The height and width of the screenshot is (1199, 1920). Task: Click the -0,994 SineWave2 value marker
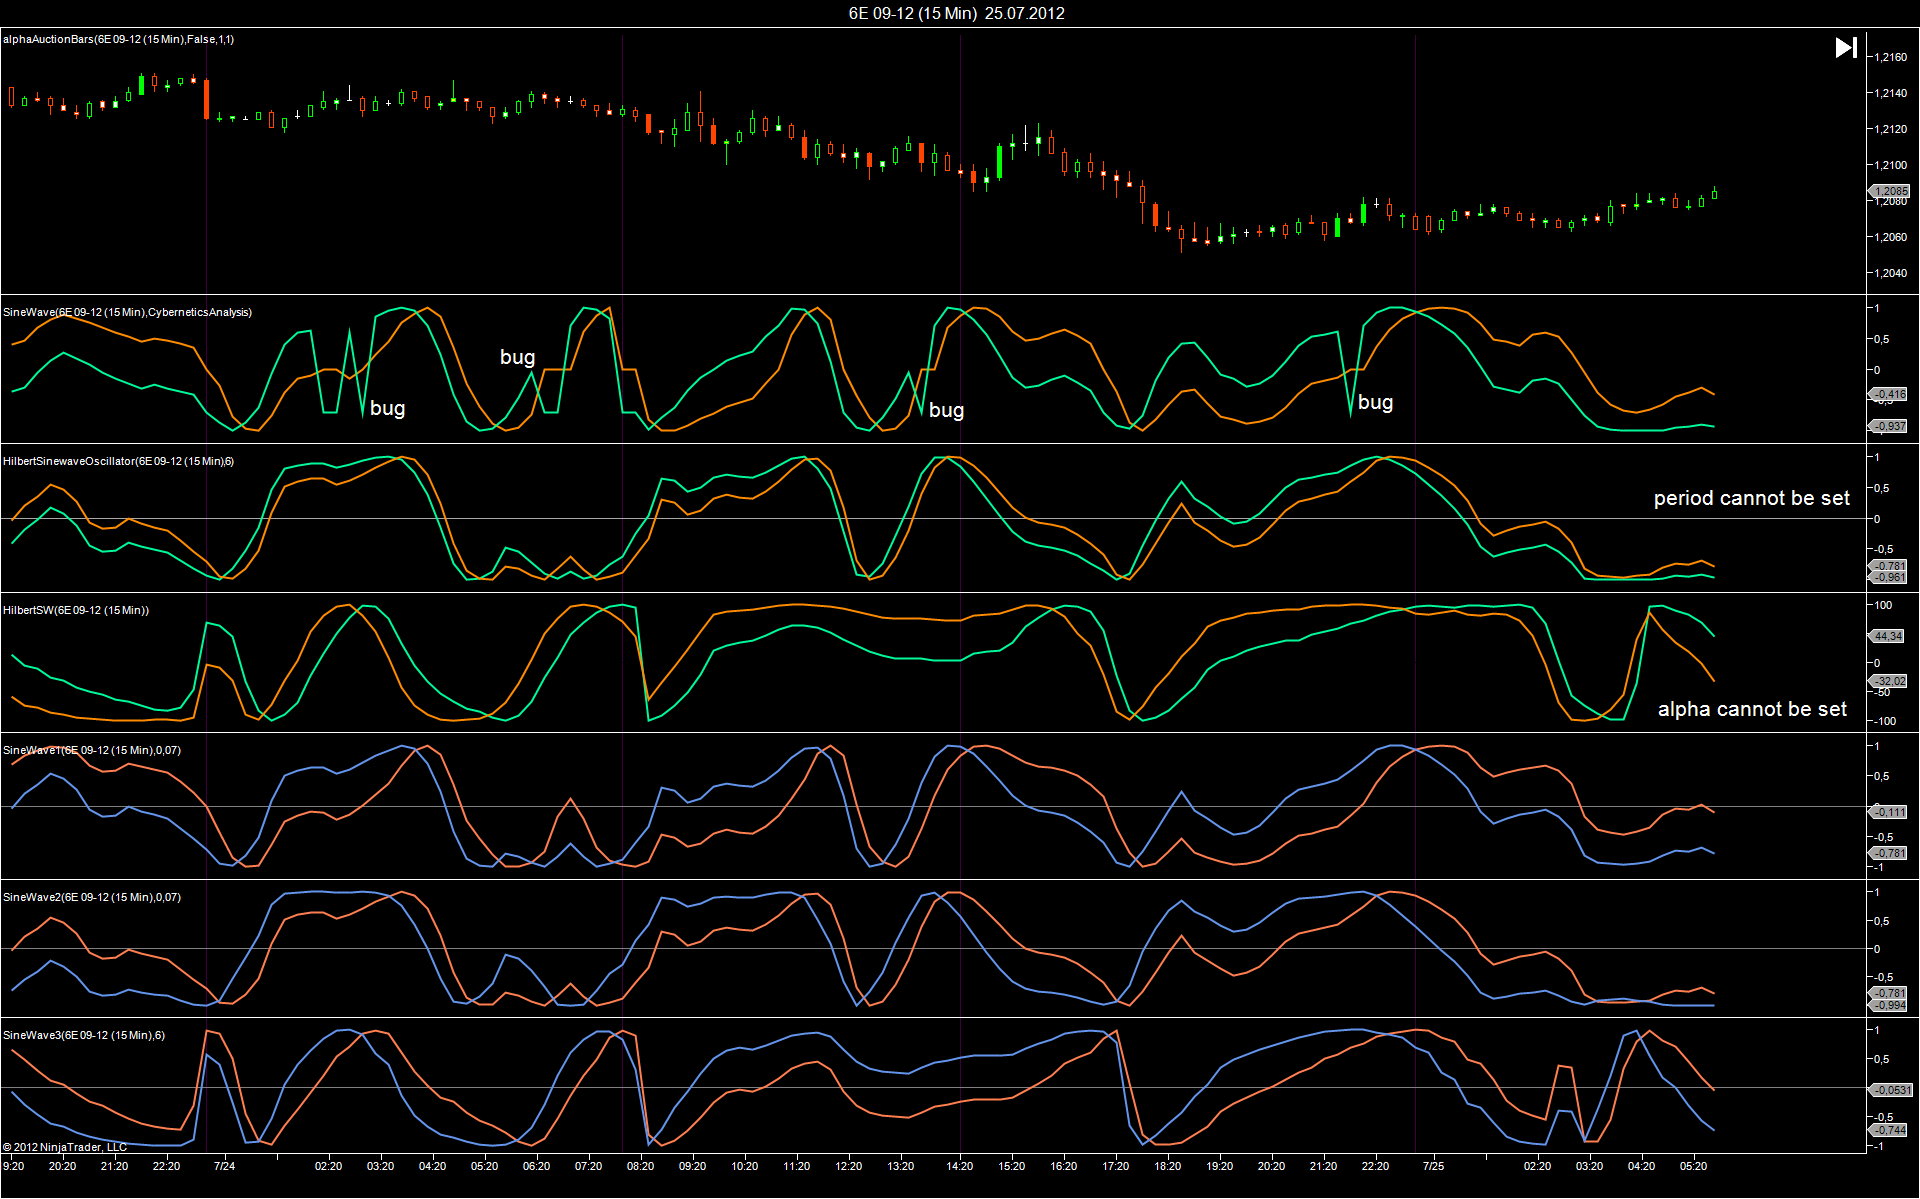click(x=1890, y=1005)
